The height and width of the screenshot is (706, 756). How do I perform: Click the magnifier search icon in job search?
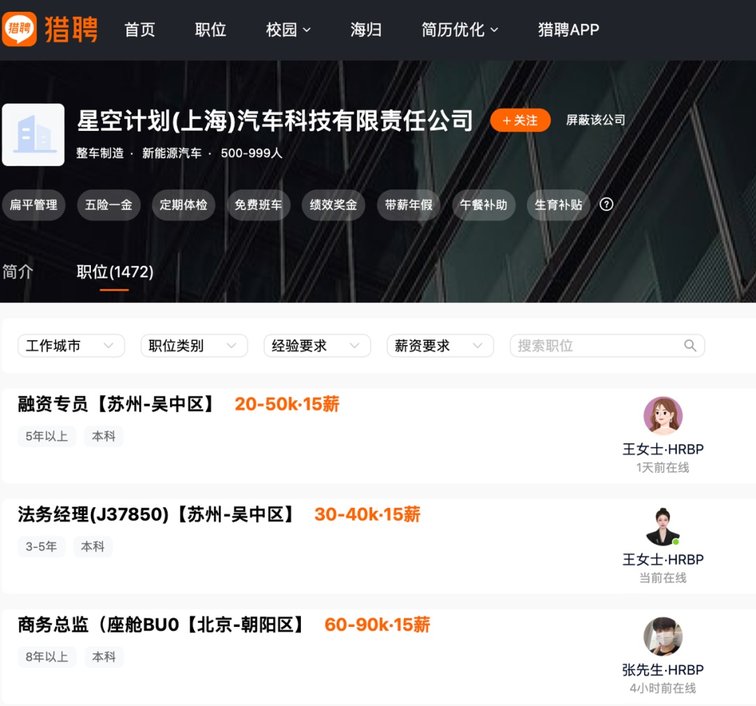point(690,346)
